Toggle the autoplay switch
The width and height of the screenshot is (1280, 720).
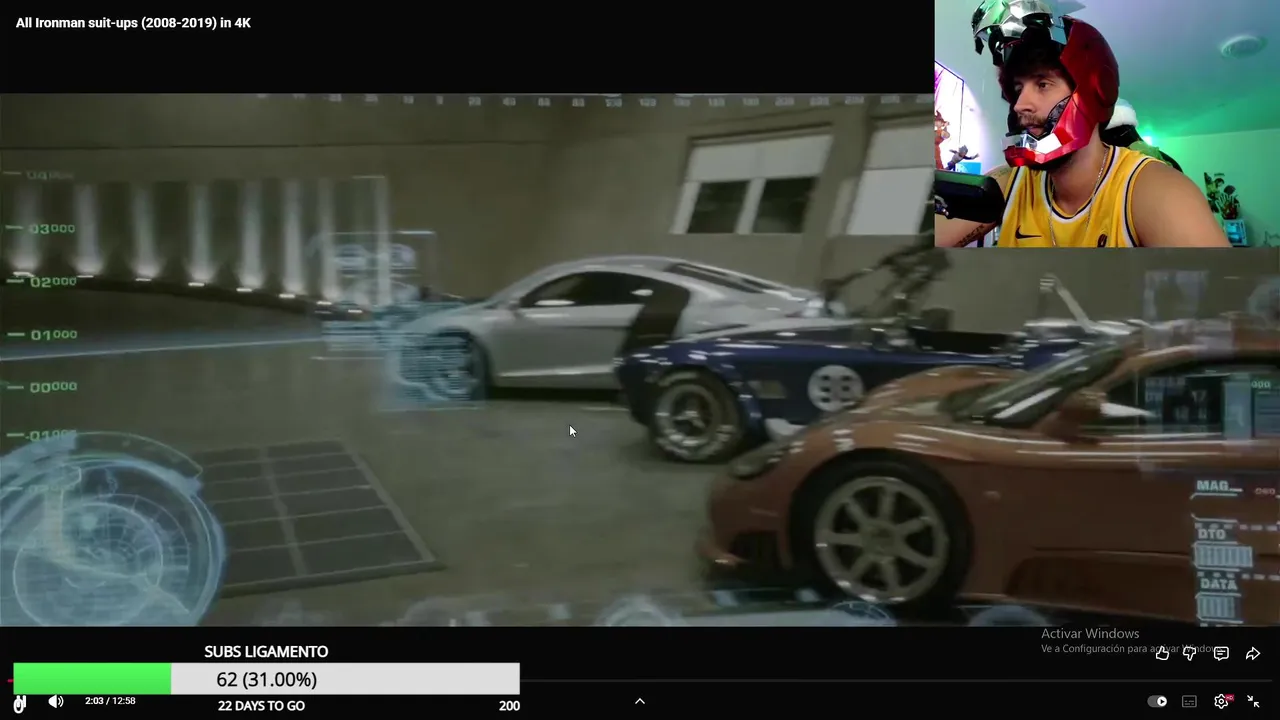(x=1157, y=702)
